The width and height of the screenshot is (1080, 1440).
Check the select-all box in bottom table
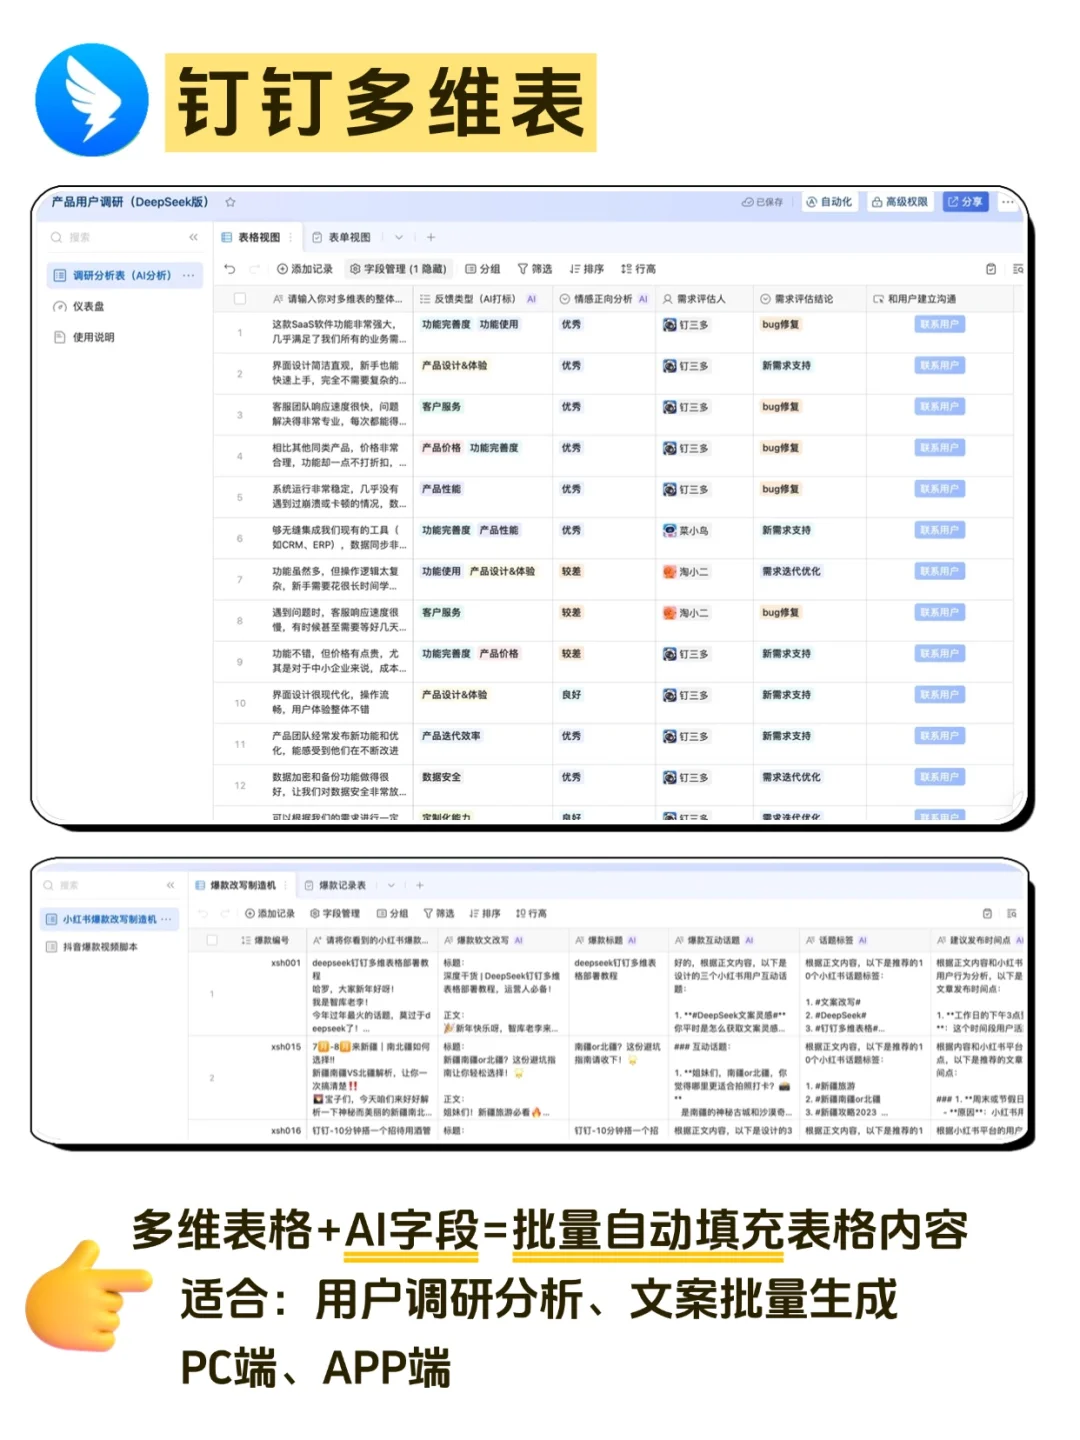click(213, 940)
